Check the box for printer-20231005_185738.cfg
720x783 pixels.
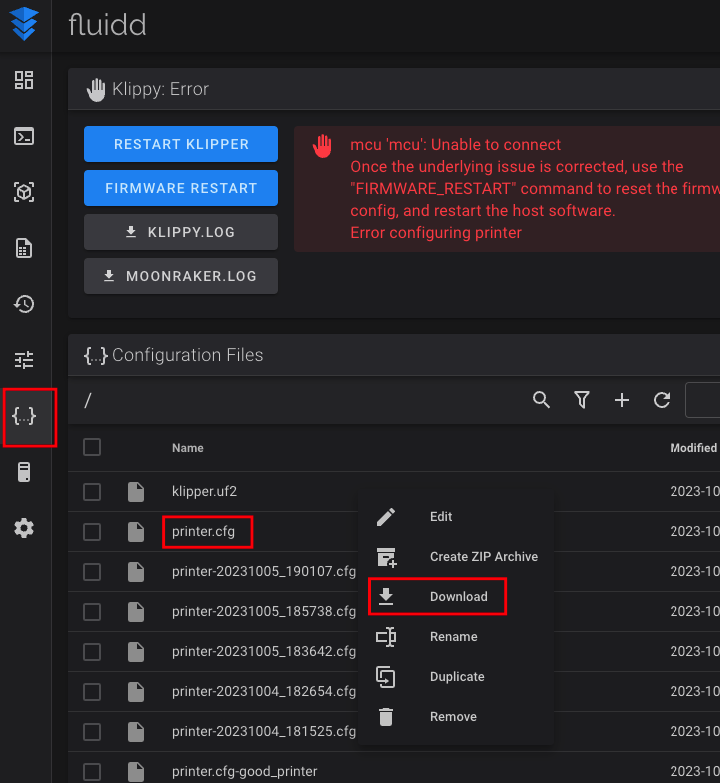(92, 612)
